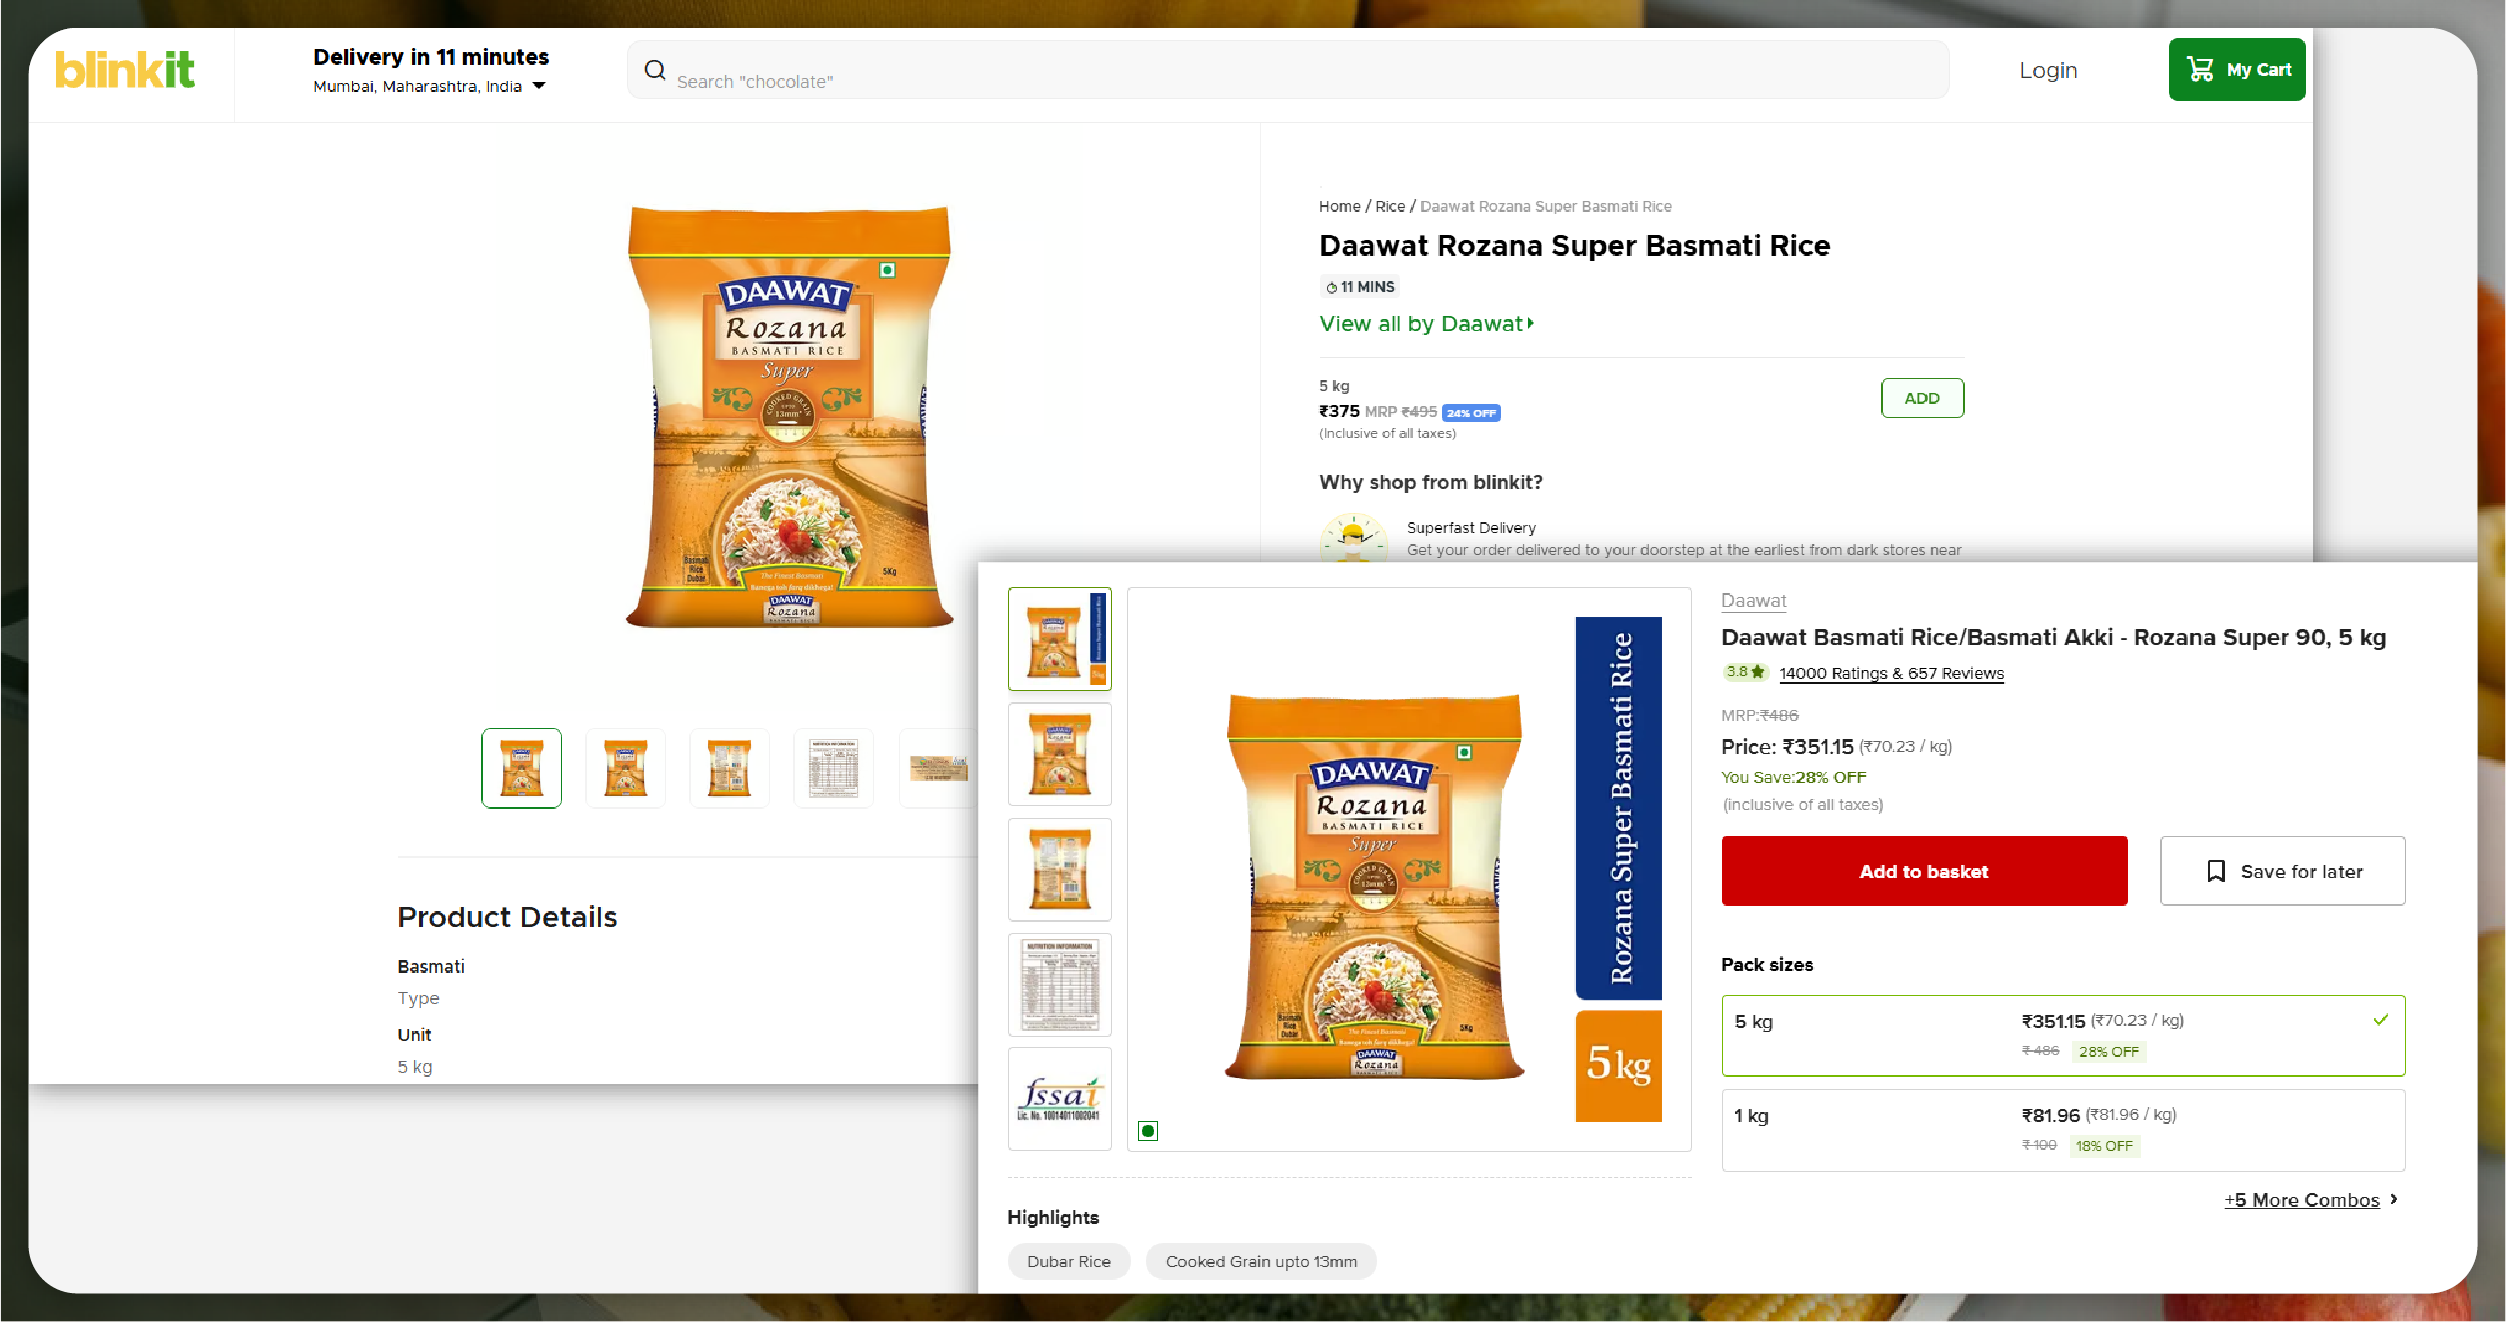This screenshot has width=2506, height=1323.
Task: Select the nutrition information thumbnail in blinkit gallery
Action: [833, 768]
